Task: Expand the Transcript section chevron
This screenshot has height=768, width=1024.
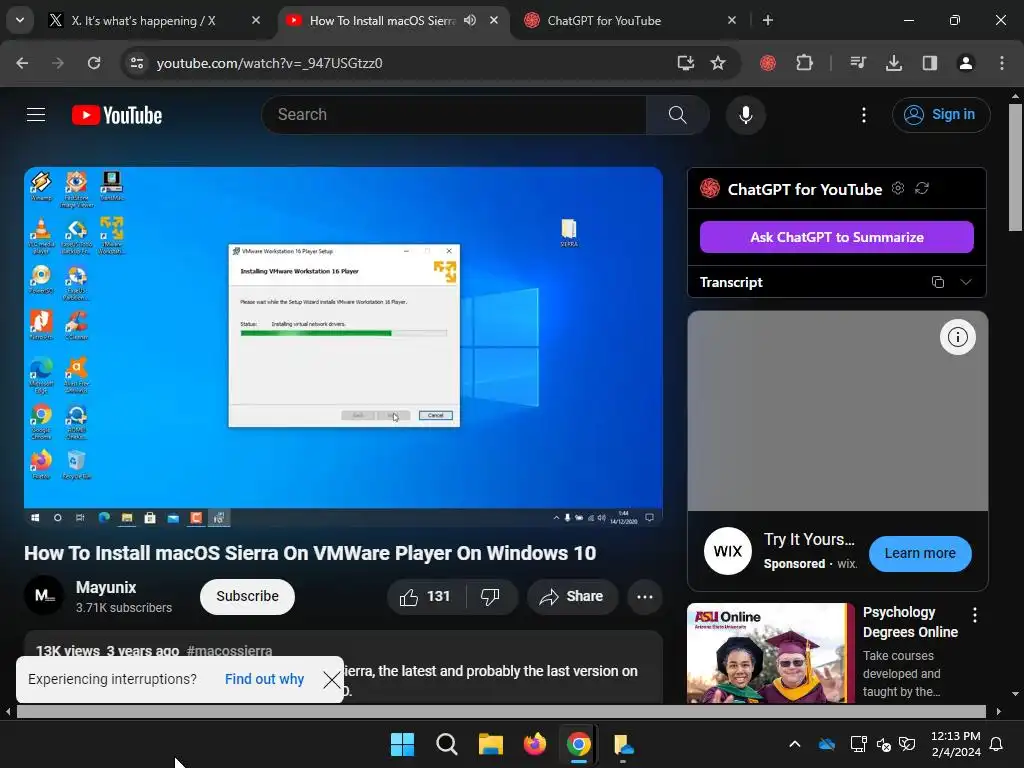Action: (x=966, y=282)
